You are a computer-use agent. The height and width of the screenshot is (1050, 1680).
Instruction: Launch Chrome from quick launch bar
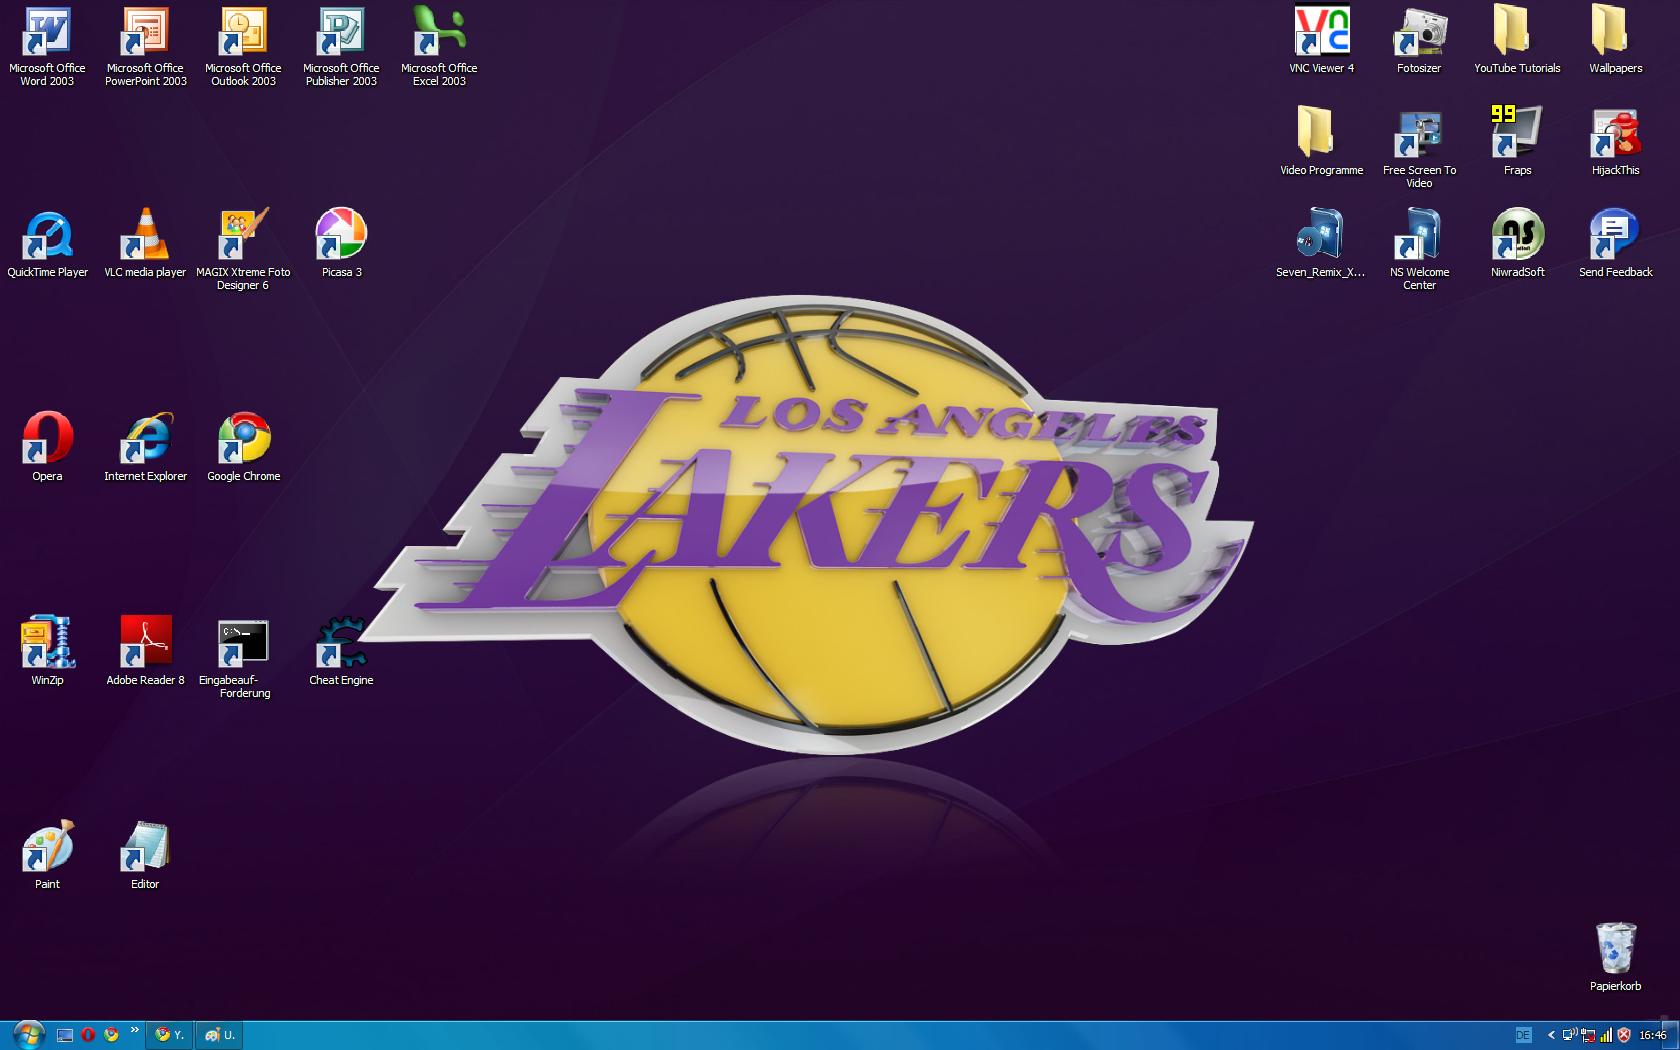tap(111, 1035)
